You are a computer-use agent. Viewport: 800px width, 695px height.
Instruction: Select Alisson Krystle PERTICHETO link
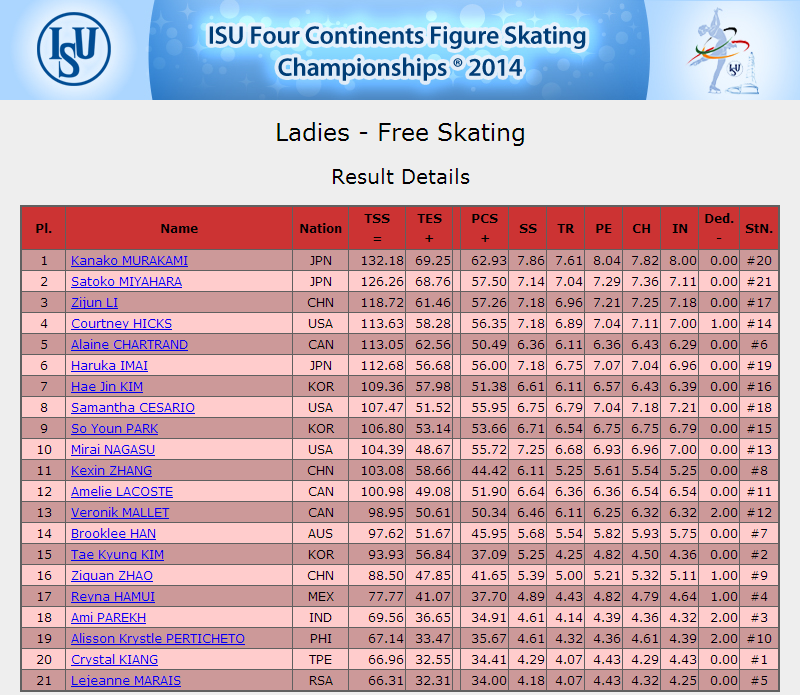[x=158, y=638]
